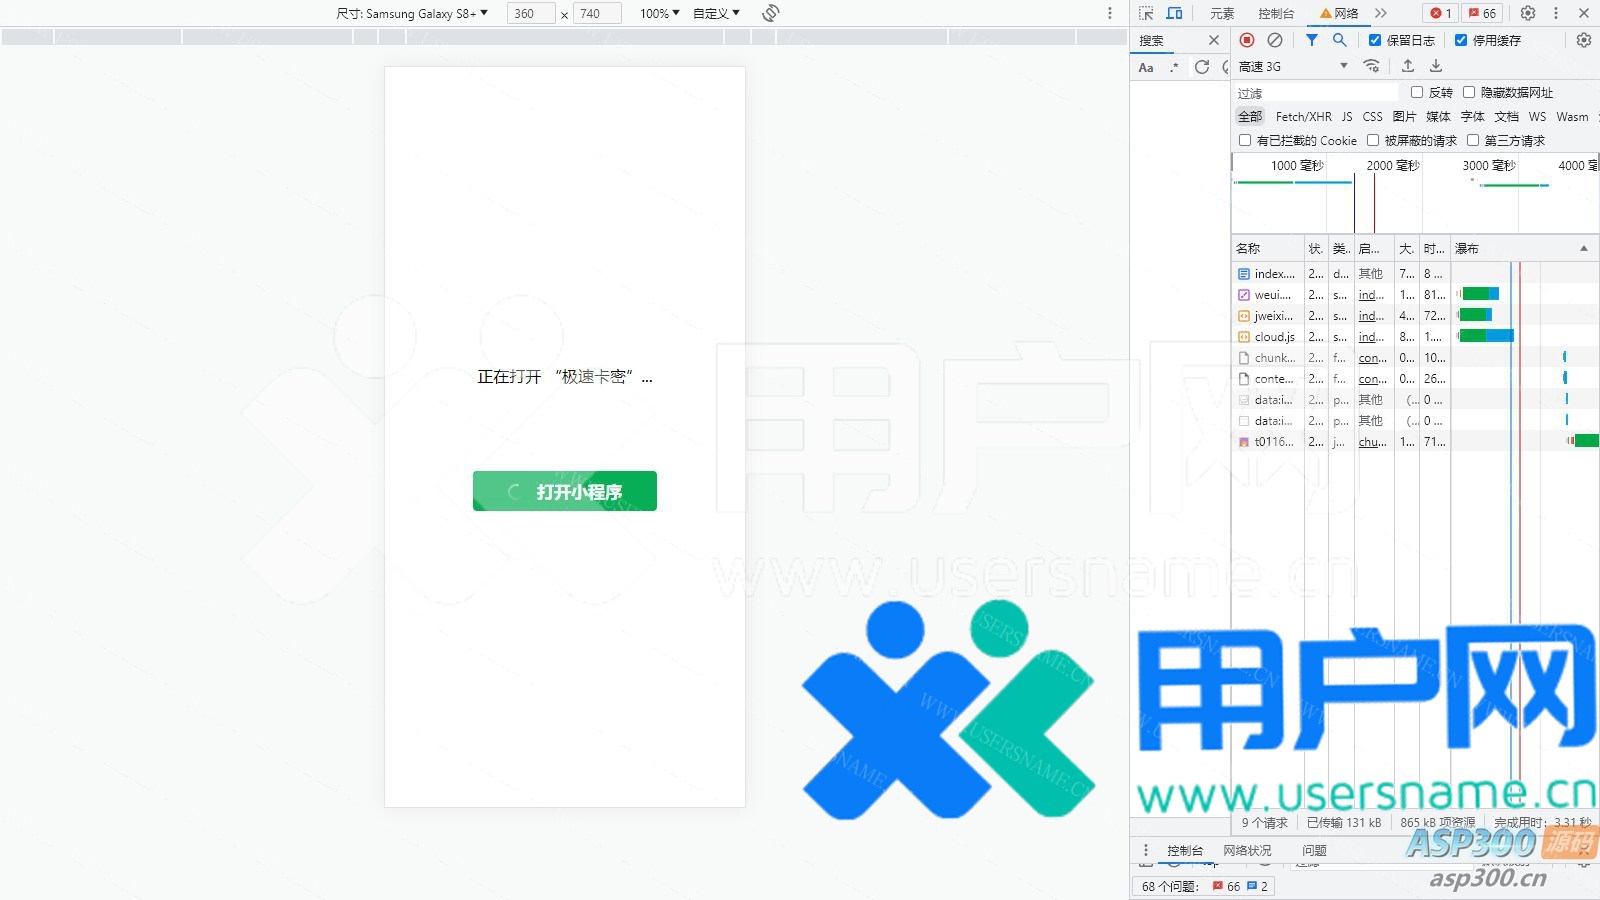
Task: Filter requests by JS
Action: [1347, 116]
